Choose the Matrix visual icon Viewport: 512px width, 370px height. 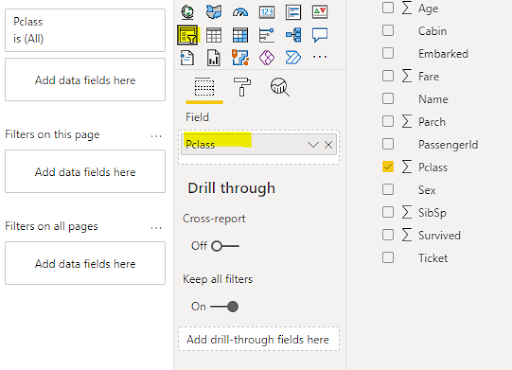click(240, 35)
